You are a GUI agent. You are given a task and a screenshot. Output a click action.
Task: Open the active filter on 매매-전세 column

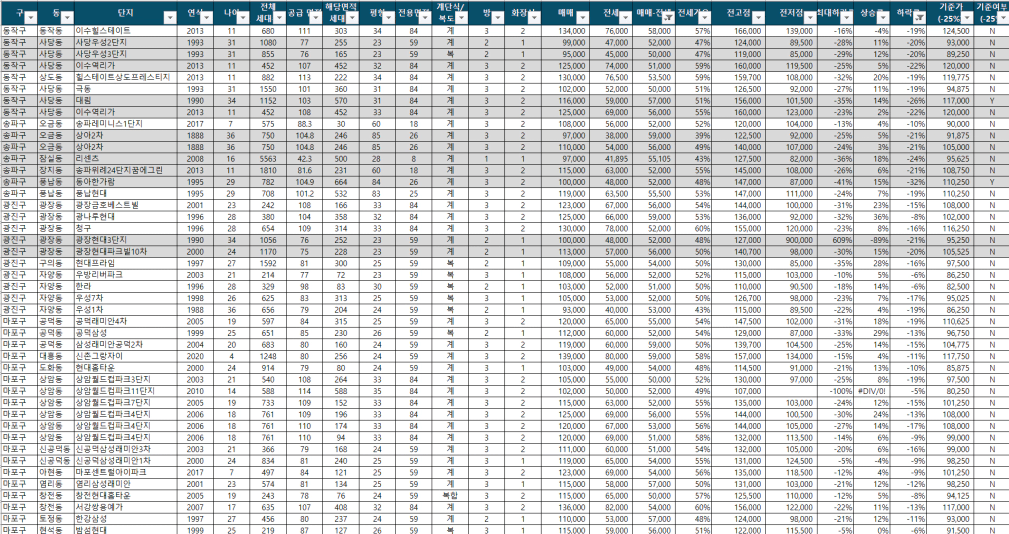point(668,18)
